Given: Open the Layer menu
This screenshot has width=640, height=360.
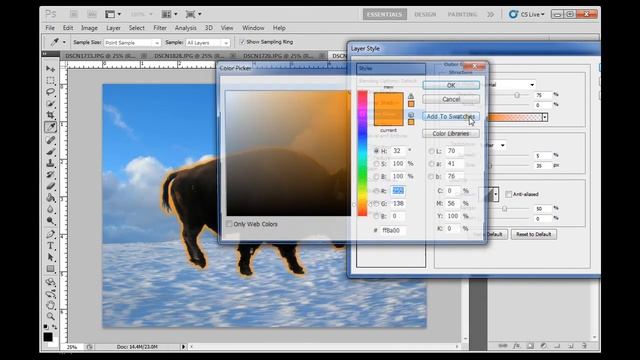Looking at the screenshot, I should (x=113, y=28).
